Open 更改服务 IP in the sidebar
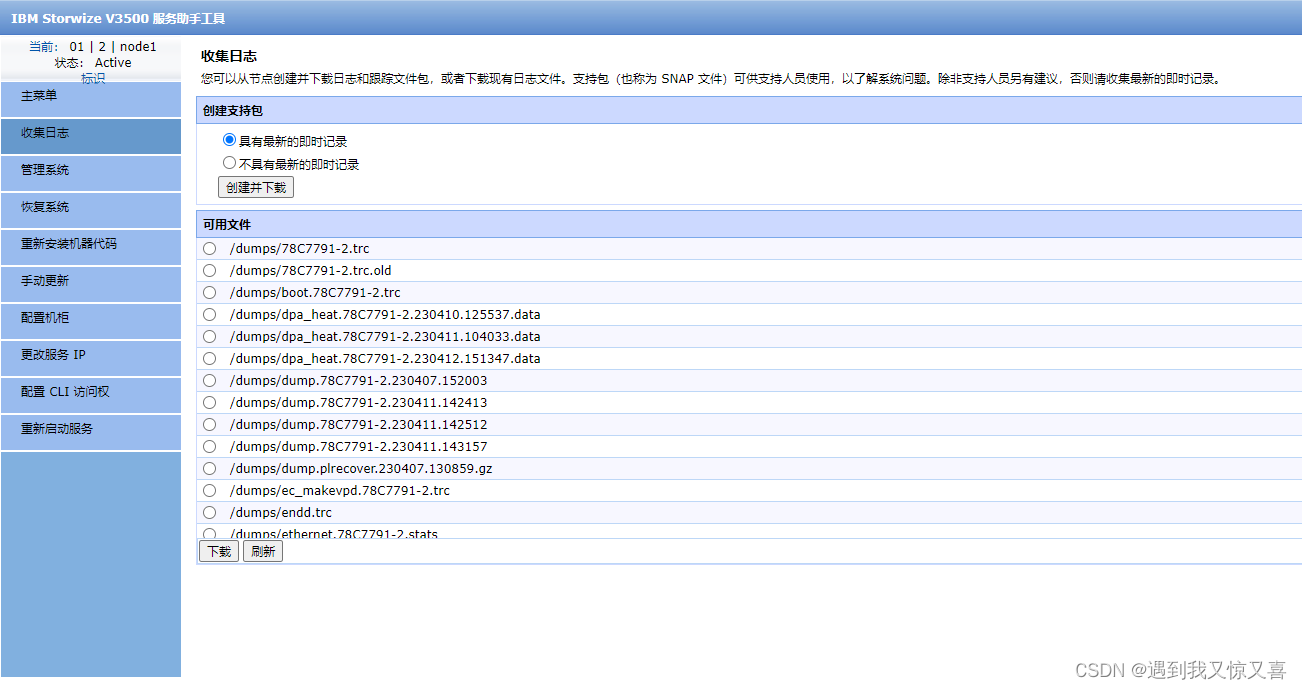Screen dimensions: 1302x689 90,357
